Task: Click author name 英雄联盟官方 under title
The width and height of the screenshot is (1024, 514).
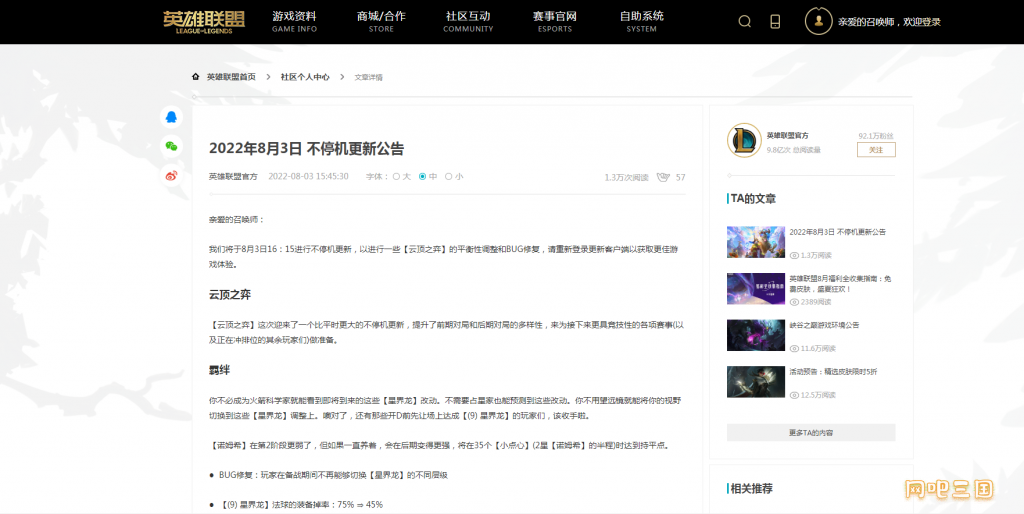Action: tap(233, 176)
